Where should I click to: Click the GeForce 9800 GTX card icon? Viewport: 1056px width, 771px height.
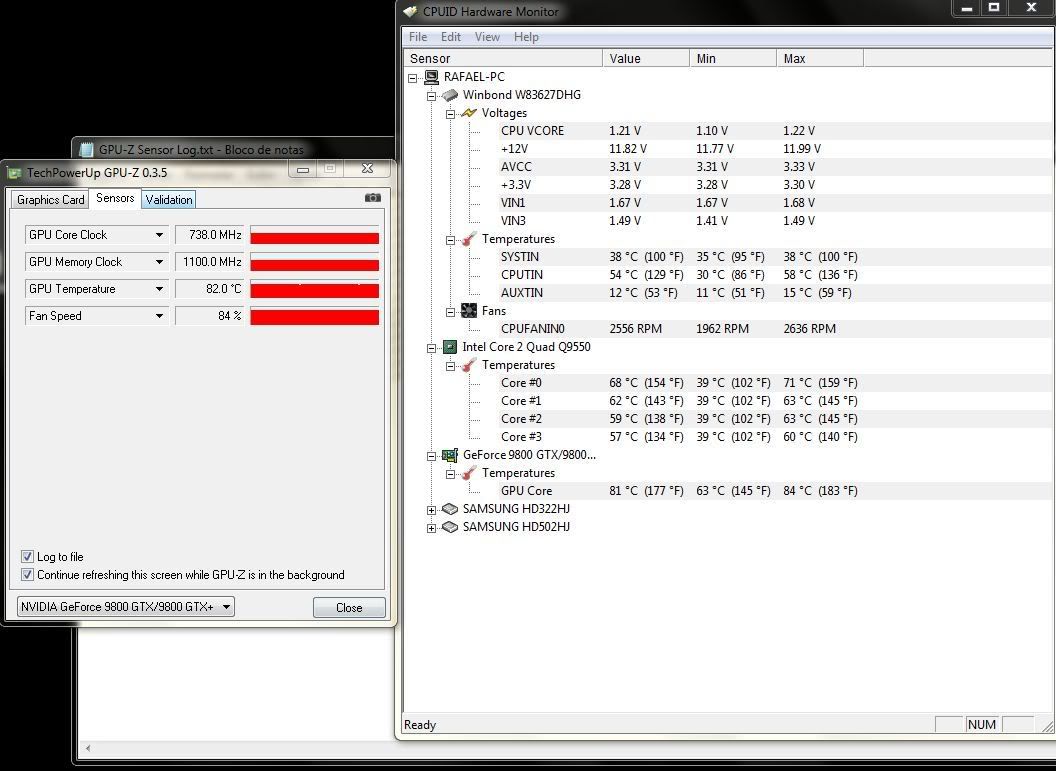click(450, 455)
